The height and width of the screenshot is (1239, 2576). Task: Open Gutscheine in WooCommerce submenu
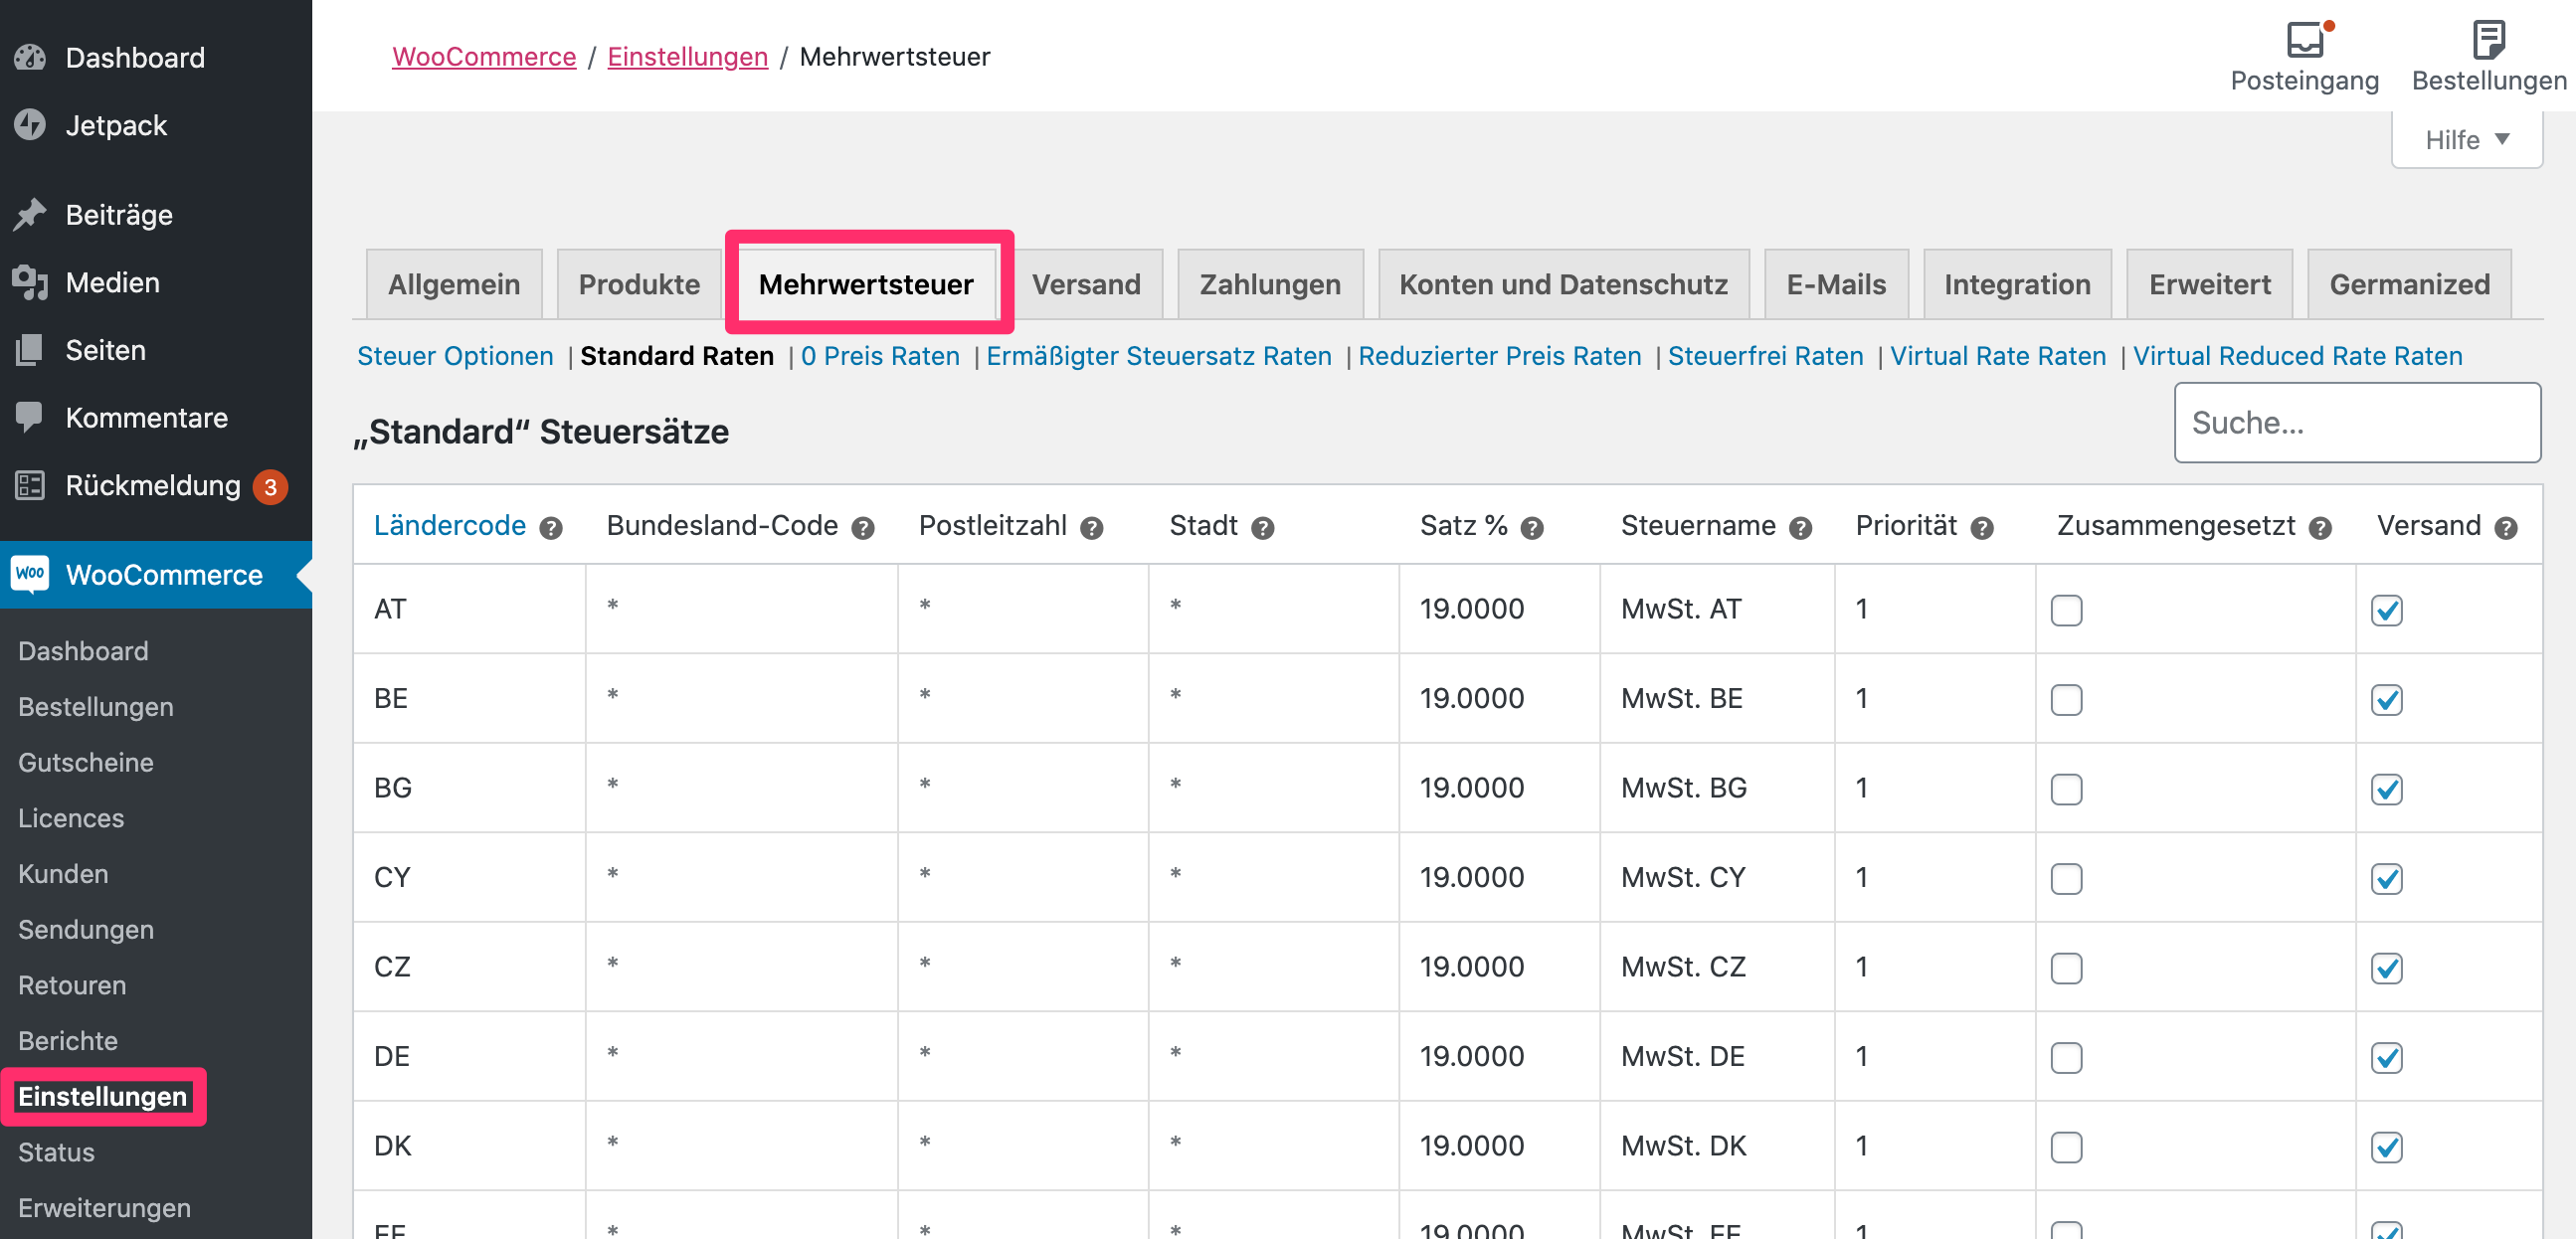[86, 762]
